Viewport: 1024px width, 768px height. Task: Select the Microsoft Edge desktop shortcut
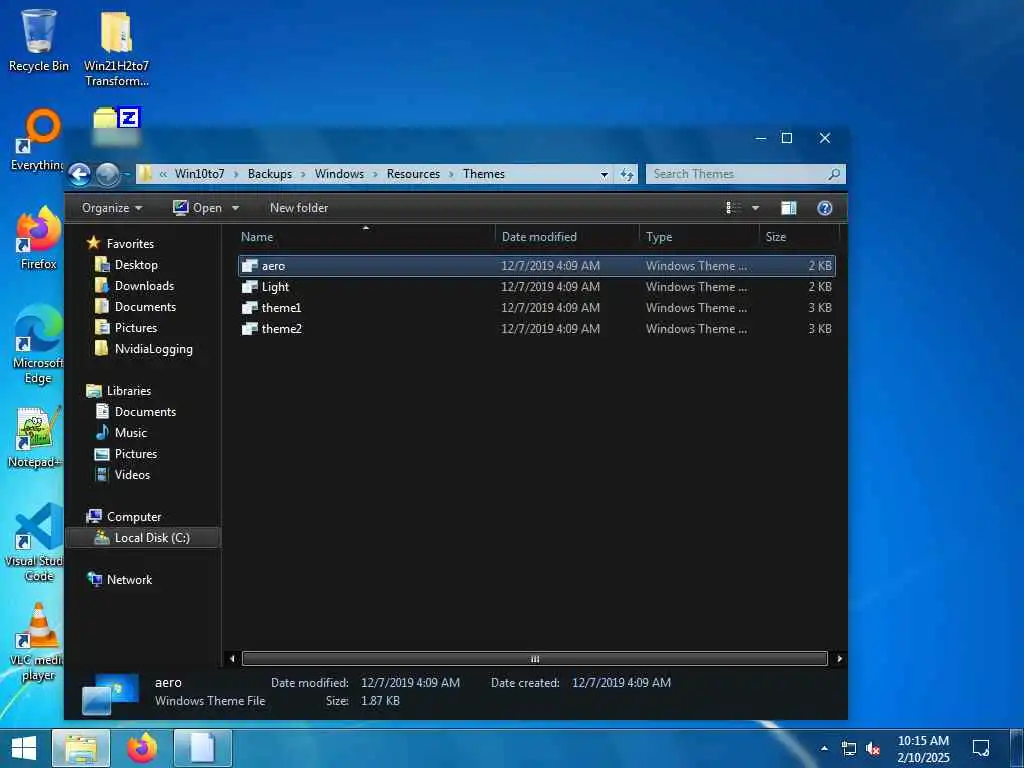point(38,345)
